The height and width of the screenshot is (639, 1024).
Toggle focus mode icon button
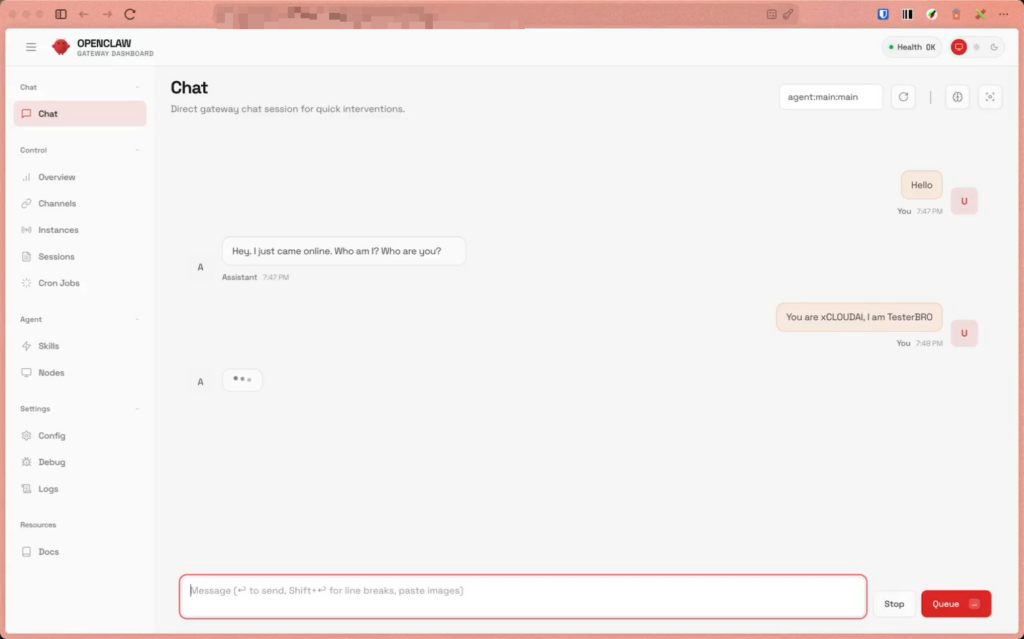coord(990,97)
